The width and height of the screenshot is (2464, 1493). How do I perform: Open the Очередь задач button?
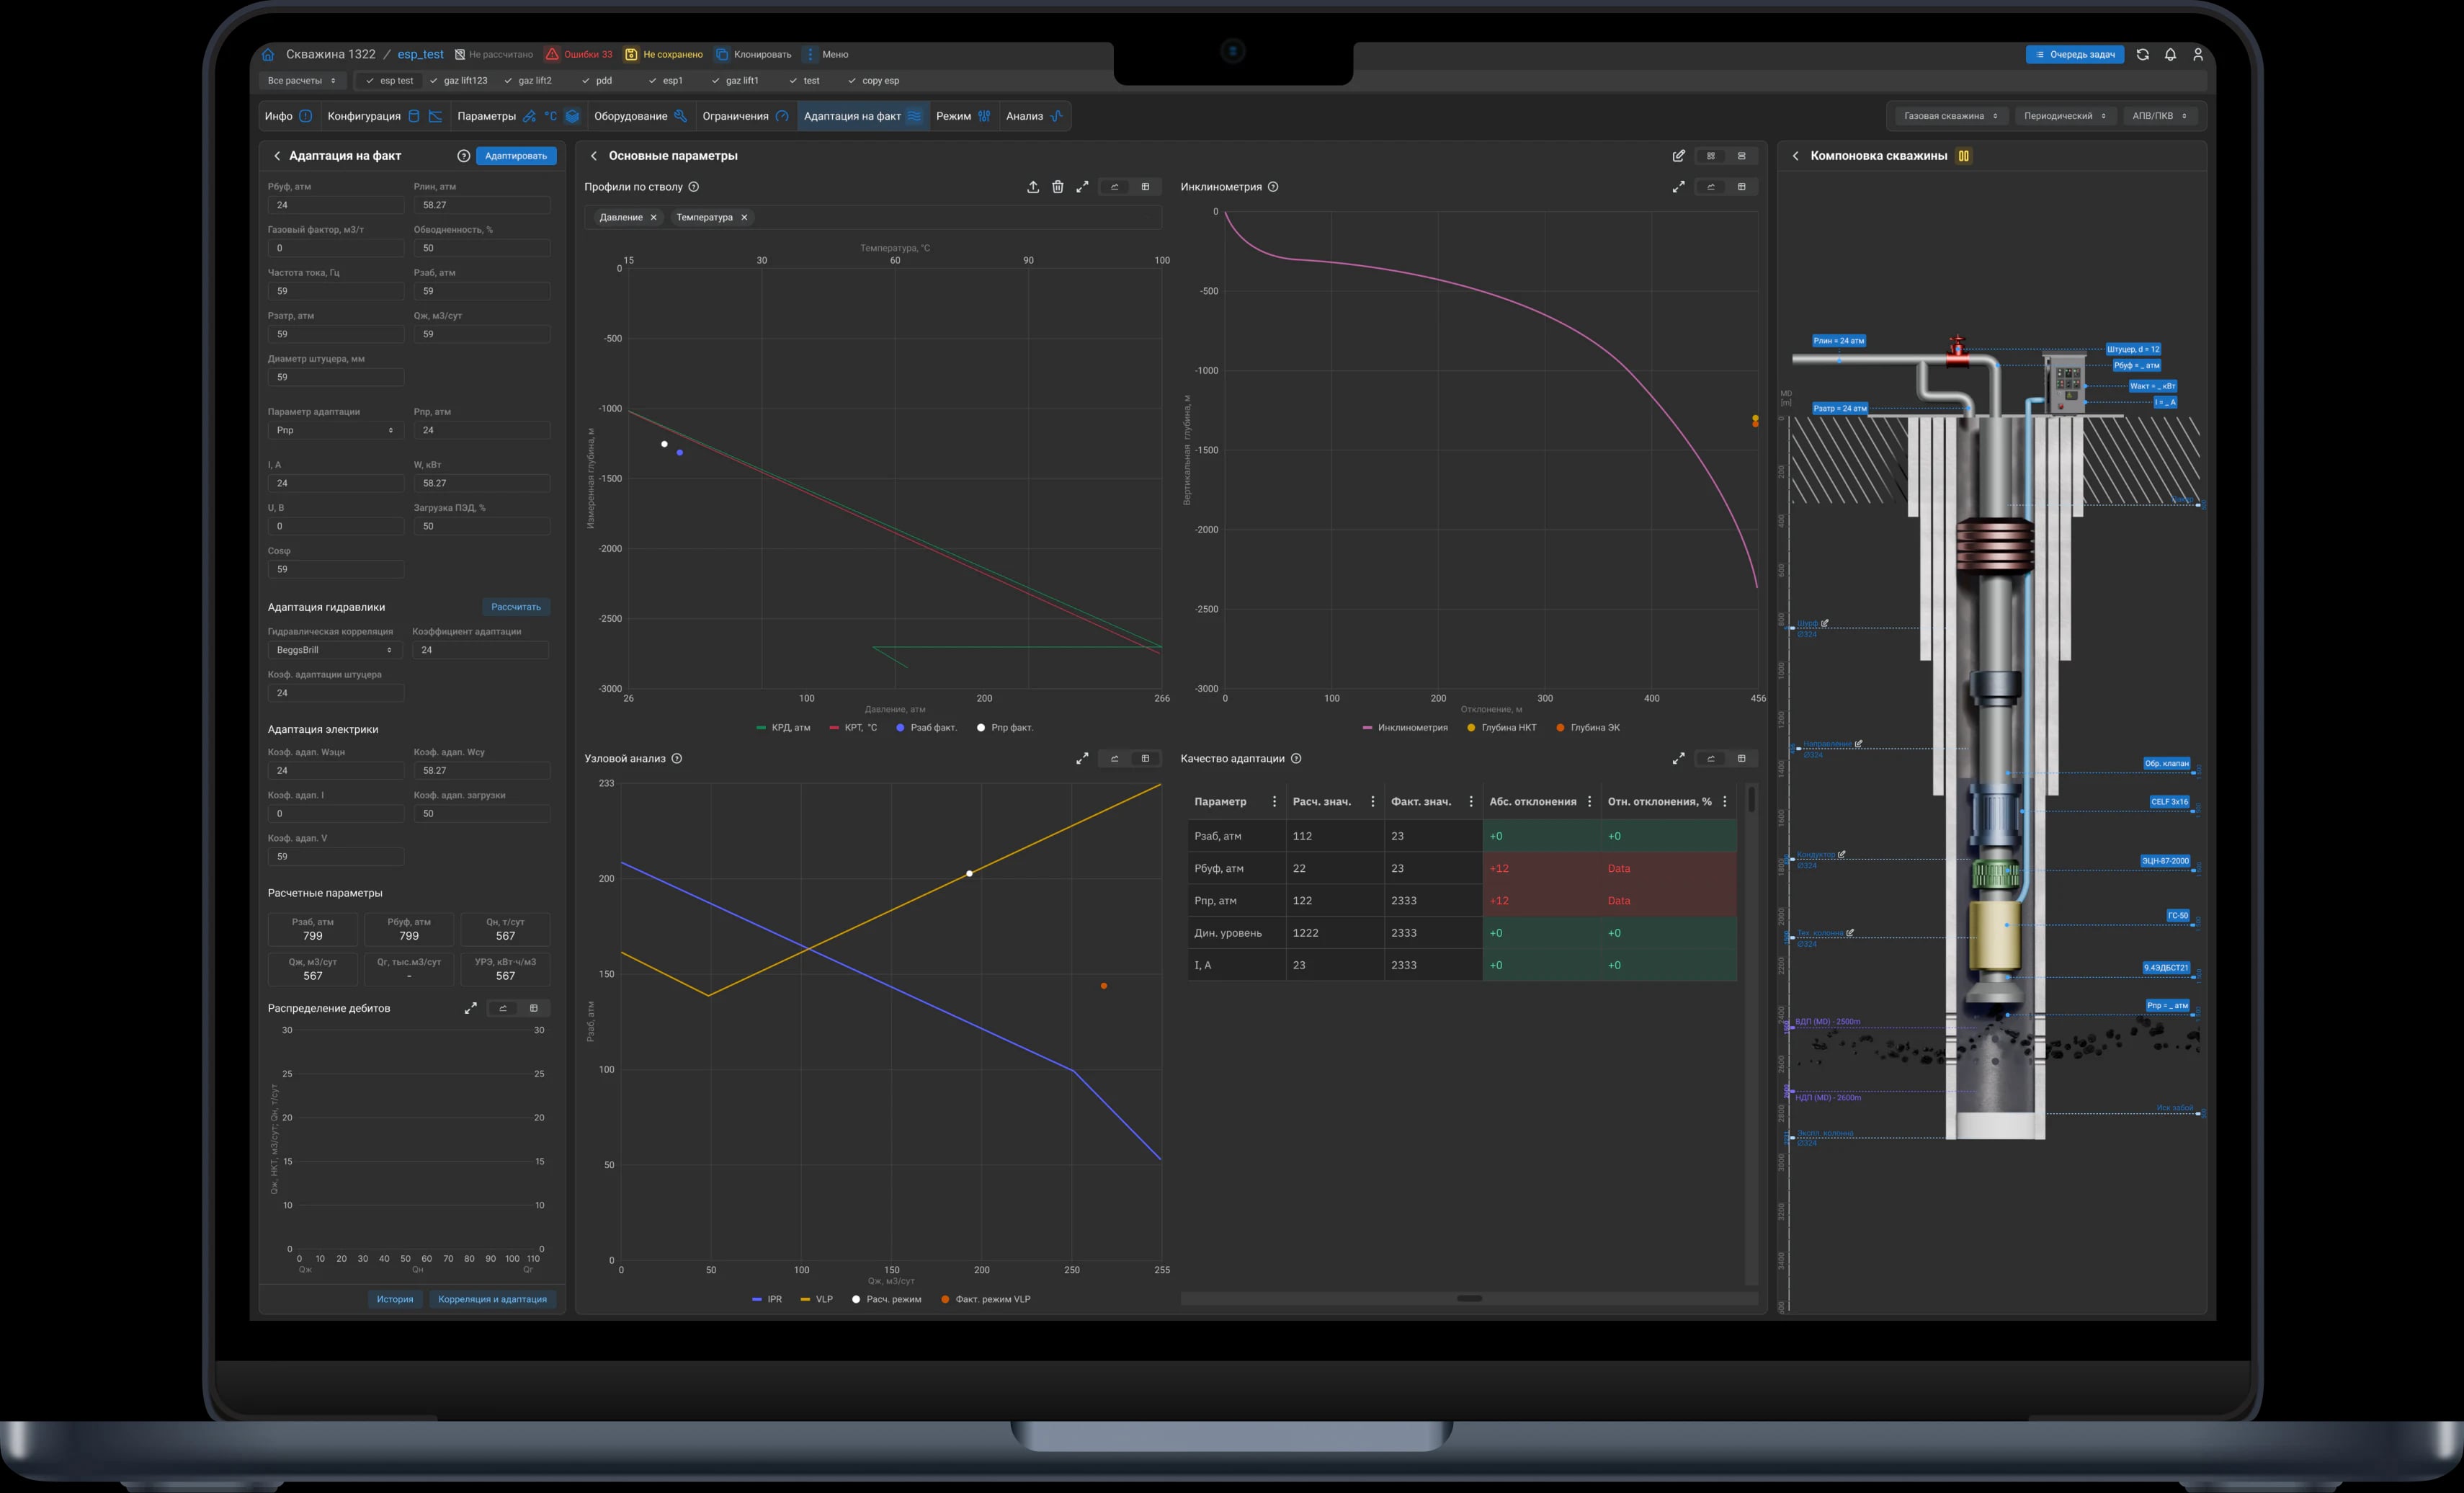(x=2075, y=54)
